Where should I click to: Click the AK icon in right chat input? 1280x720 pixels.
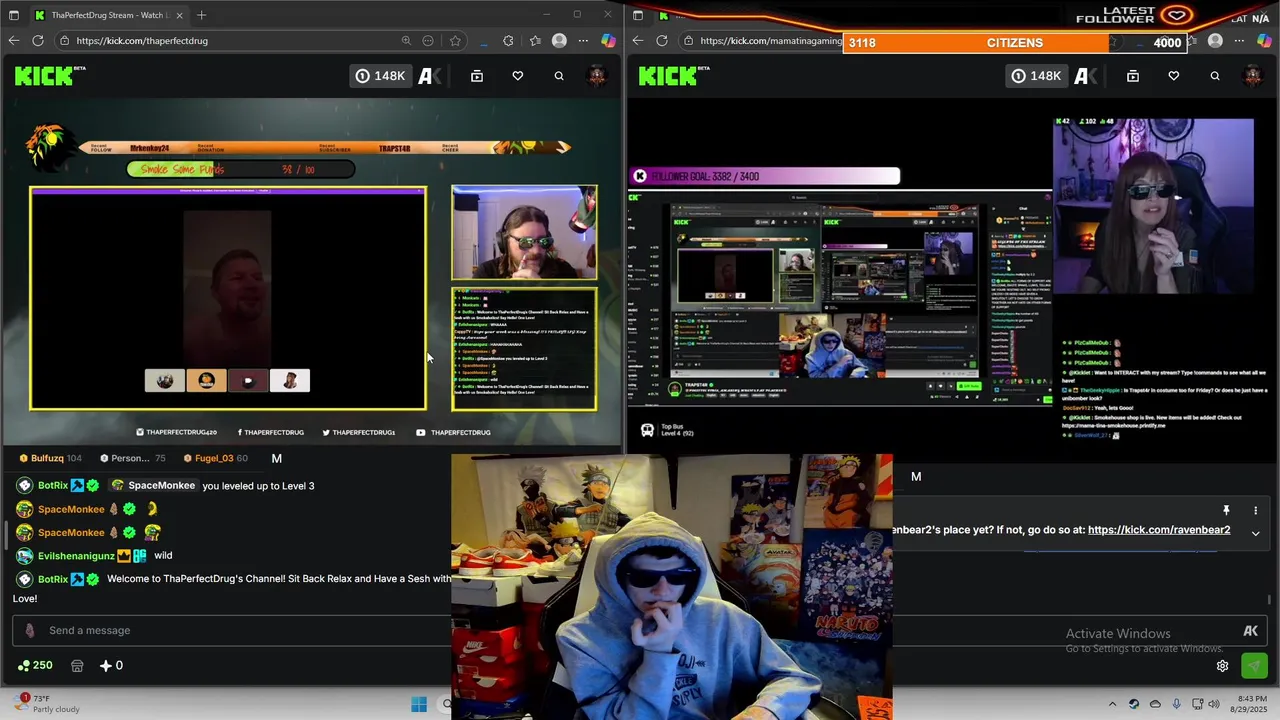point(1250,631)
